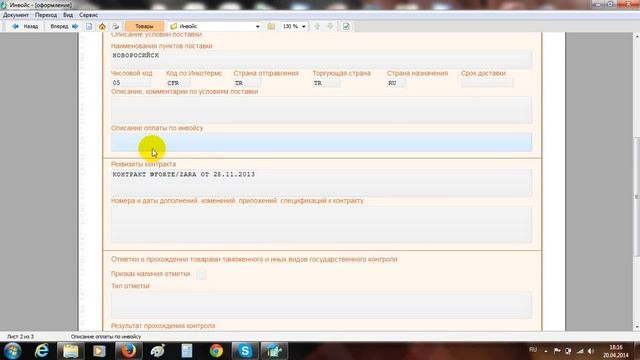Click the Страна отправления field TR
640x360 pixels.
[x=247, y=83]
